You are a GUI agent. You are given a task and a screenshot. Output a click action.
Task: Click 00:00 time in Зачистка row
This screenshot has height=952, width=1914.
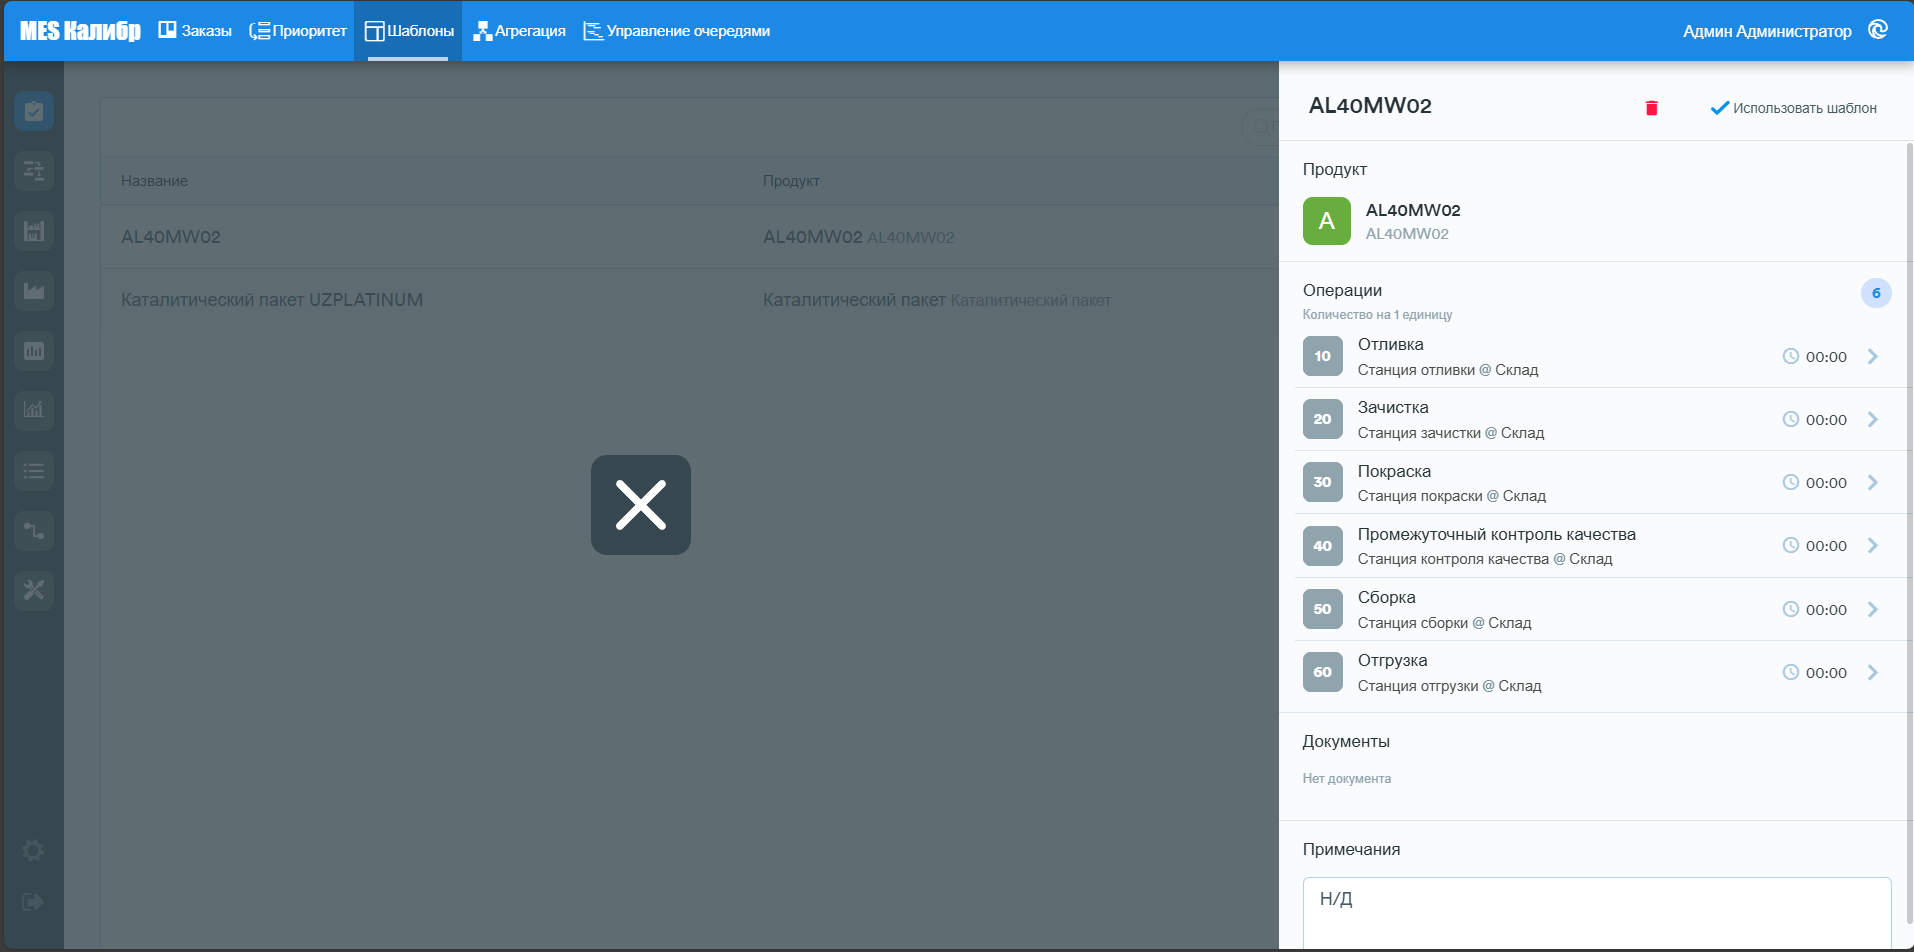(1826, 420)
